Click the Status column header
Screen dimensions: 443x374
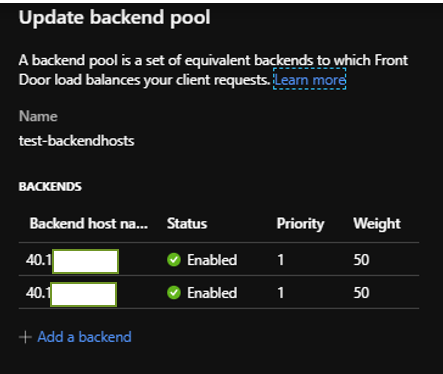[187, 223]
